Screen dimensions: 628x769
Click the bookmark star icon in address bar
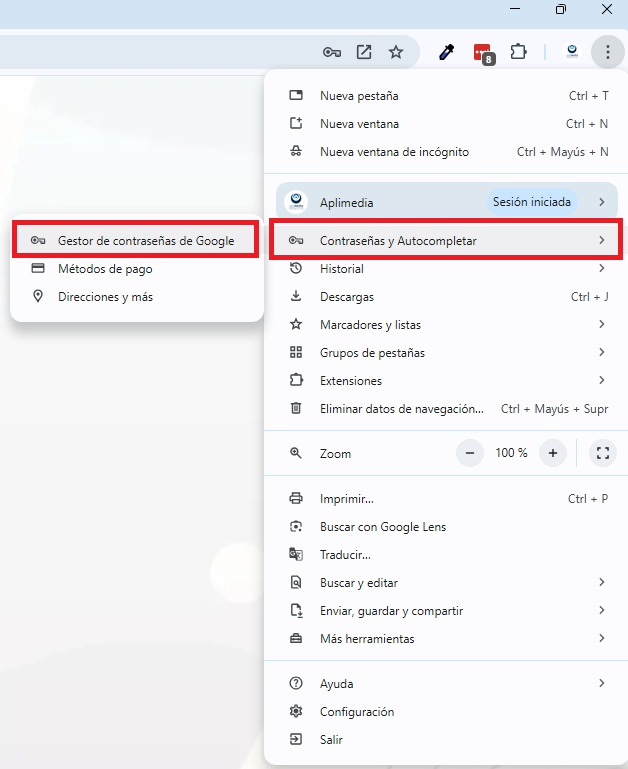click(x=396, y=52)
